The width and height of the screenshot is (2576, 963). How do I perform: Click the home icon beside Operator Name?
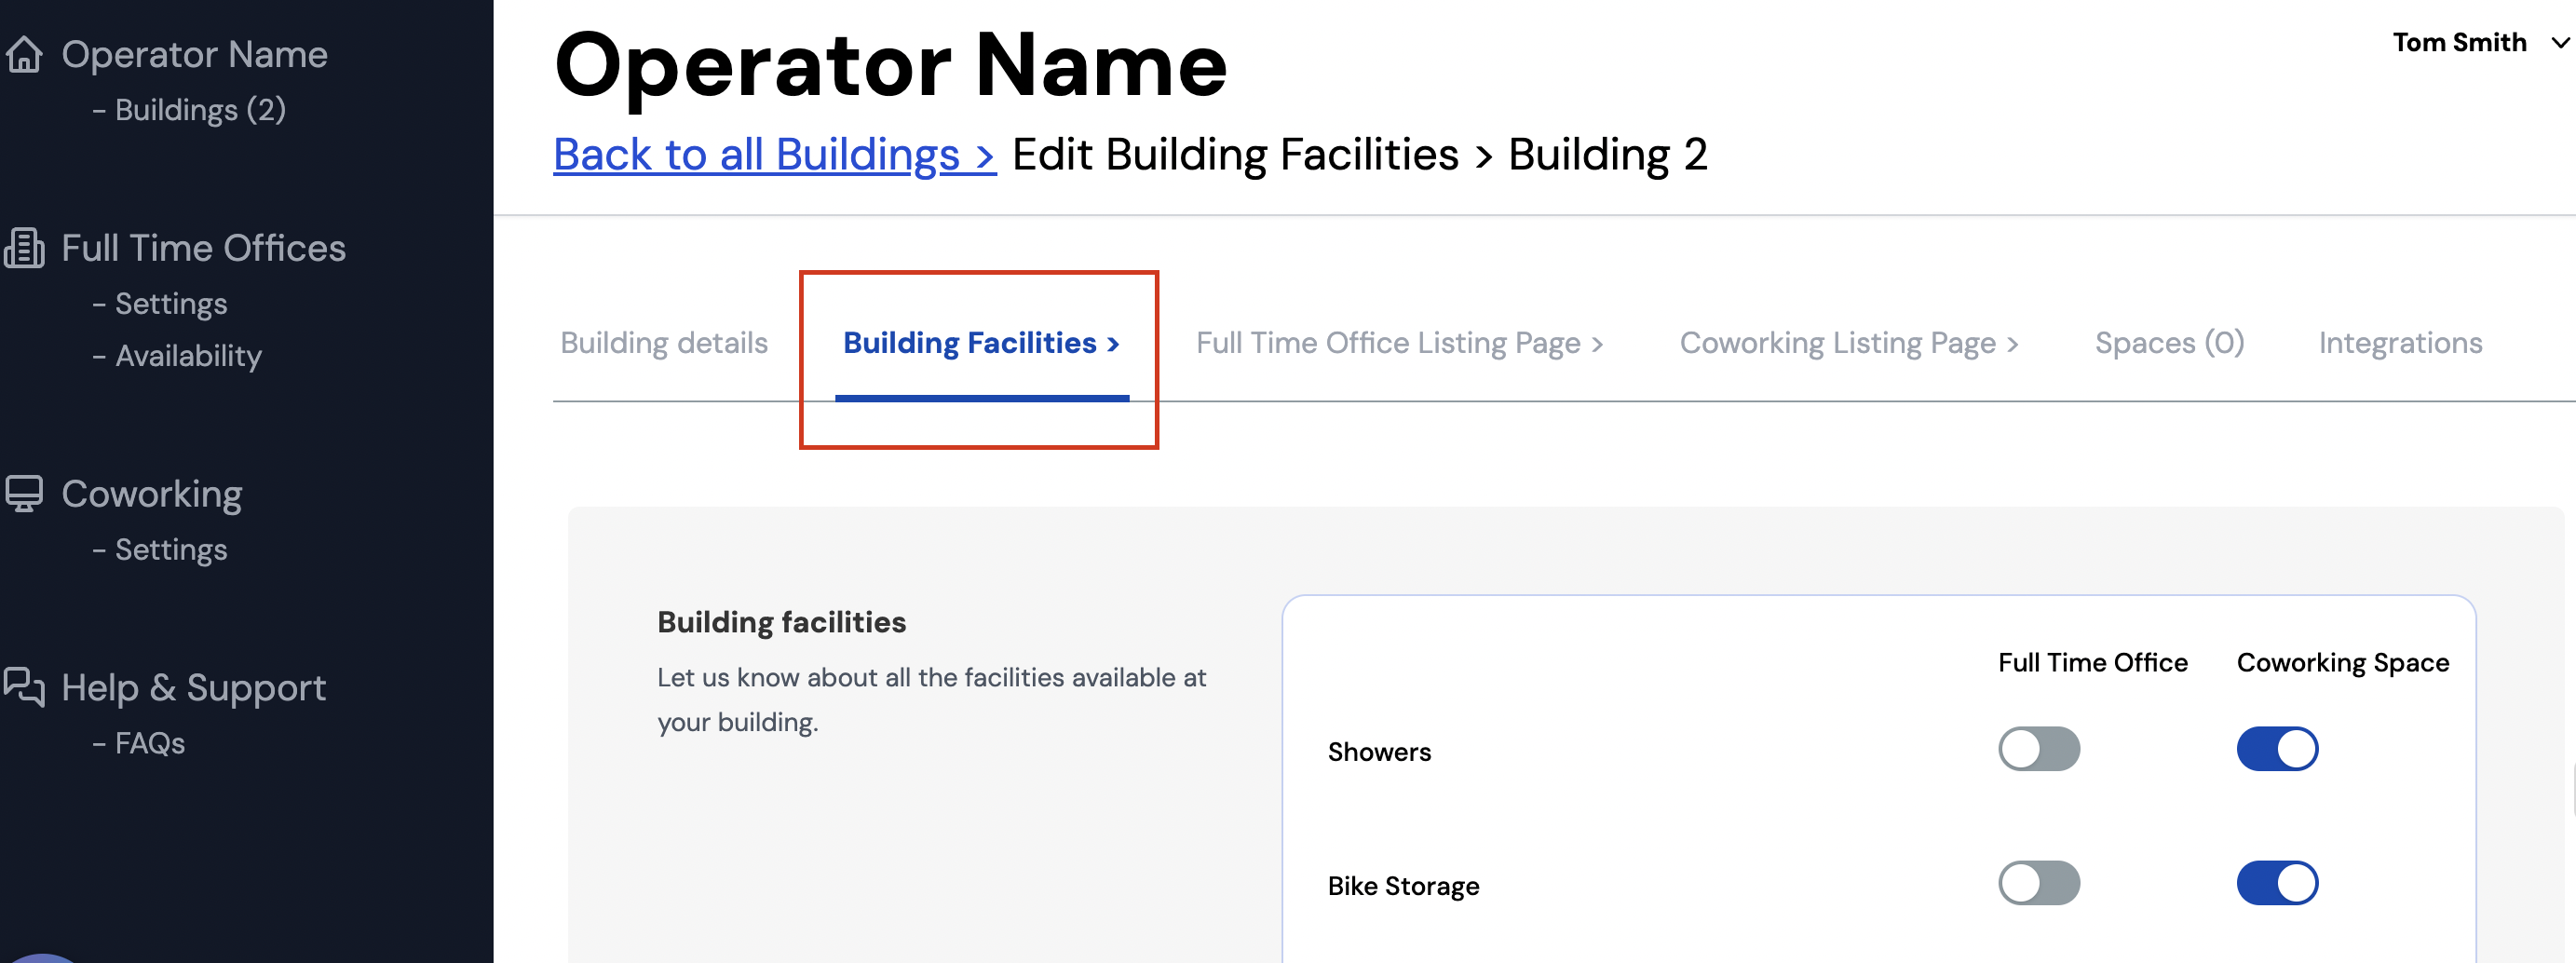(24, 54)
